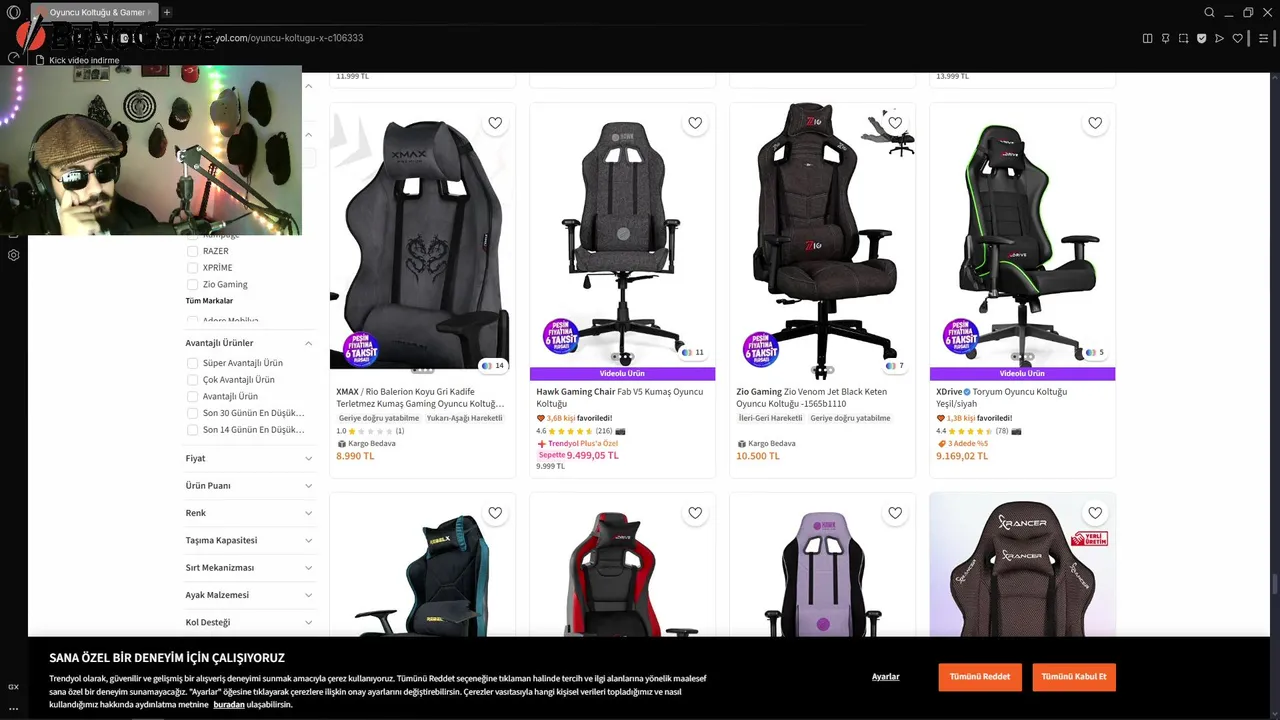Viewport: 1280px width, 720px height.
Task: Collapse the Avantajlı Ürünler filter section
Action: pyautogui.click(x=250, y=343)
